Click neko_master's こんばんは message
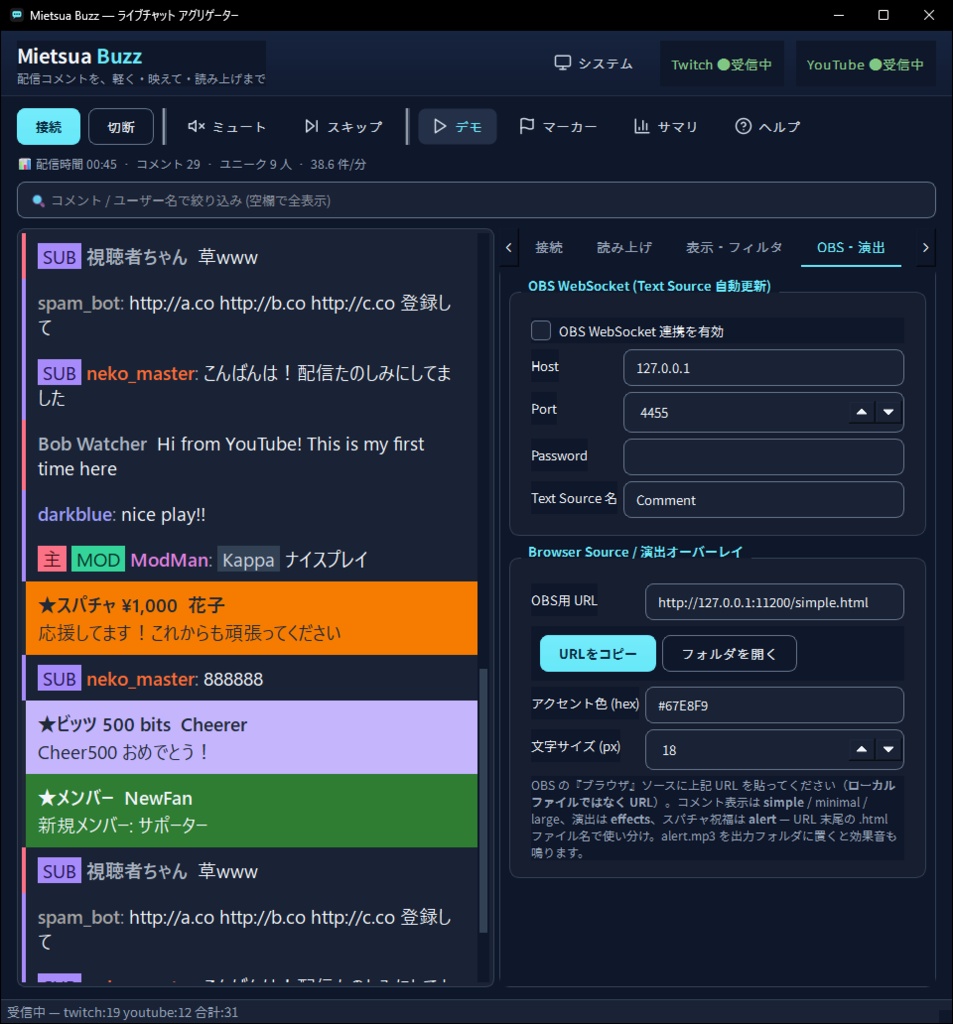The width and height of the screenshot is (953, 1024). click(x=251, y=385)
